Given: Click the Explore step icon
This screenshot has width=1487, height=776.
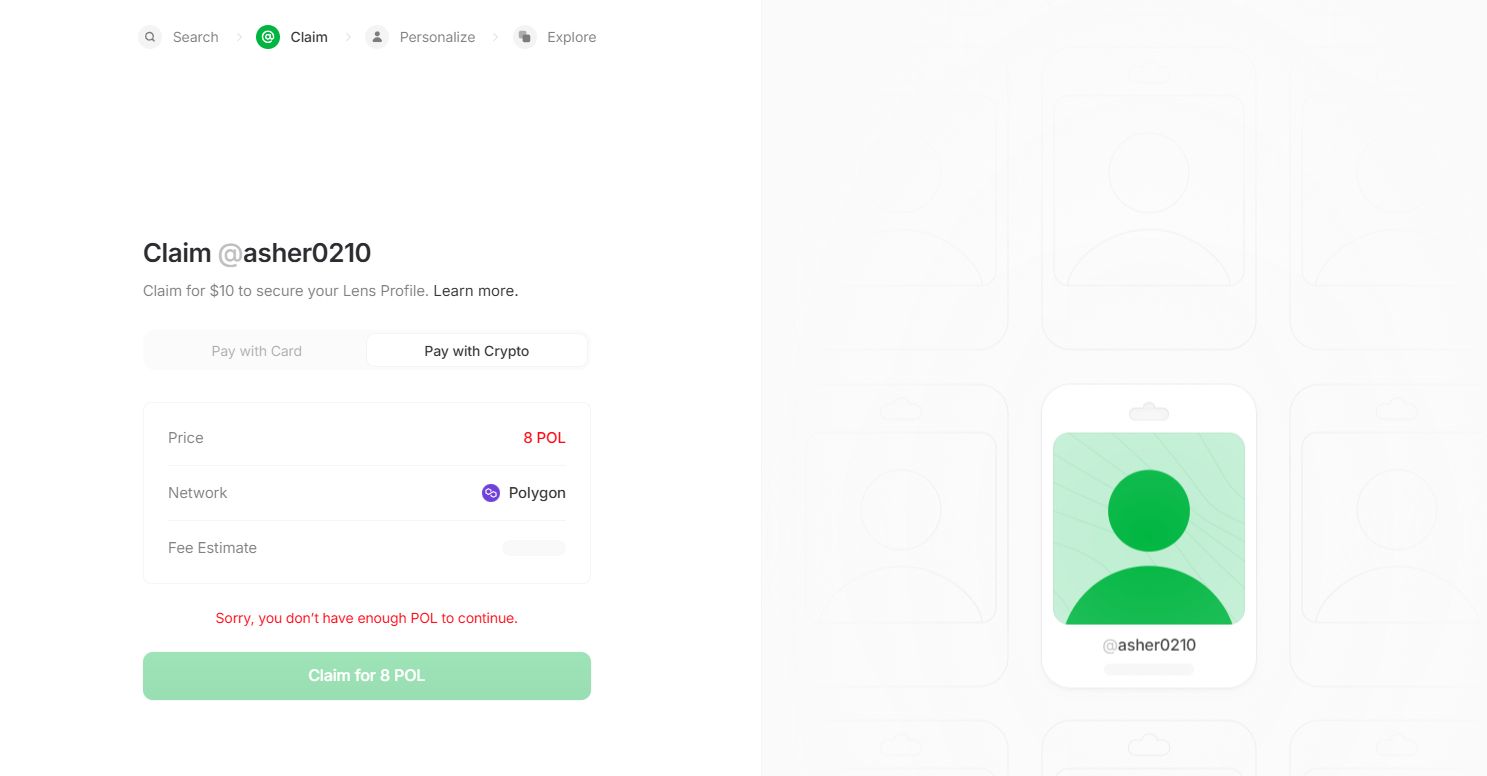Looking at the screenshot, I should click(525, 37).
